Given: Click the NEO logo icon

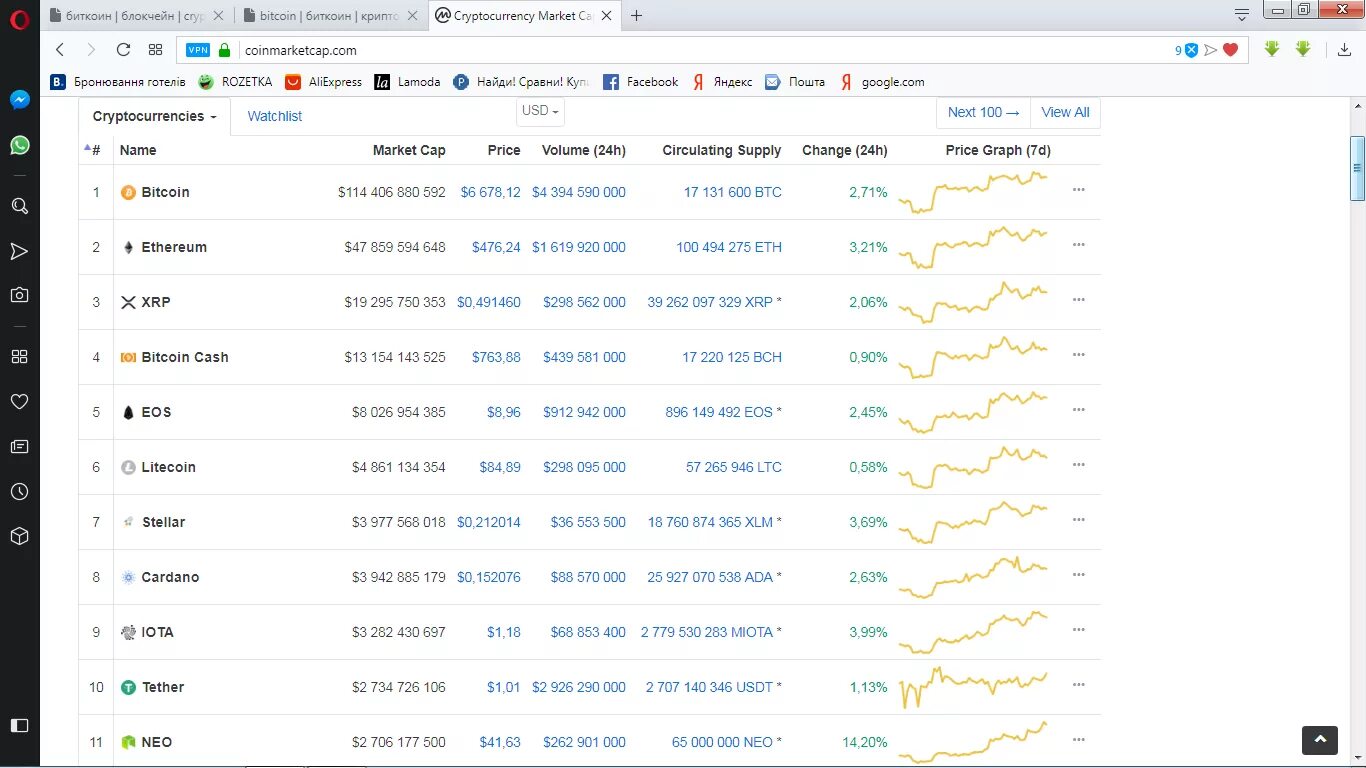Looking at the screenshot, I should tap(128, 742).
